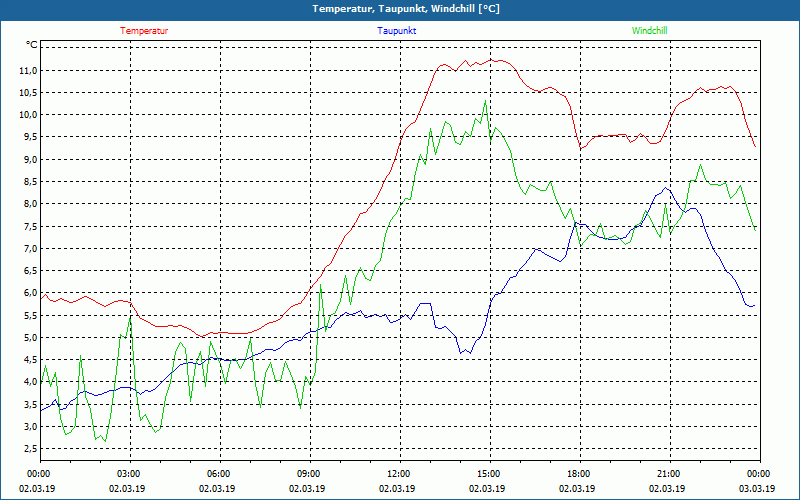Click the 6,0 y-axis value
This screenshot has width=800, height=500.
click(30, 293)
